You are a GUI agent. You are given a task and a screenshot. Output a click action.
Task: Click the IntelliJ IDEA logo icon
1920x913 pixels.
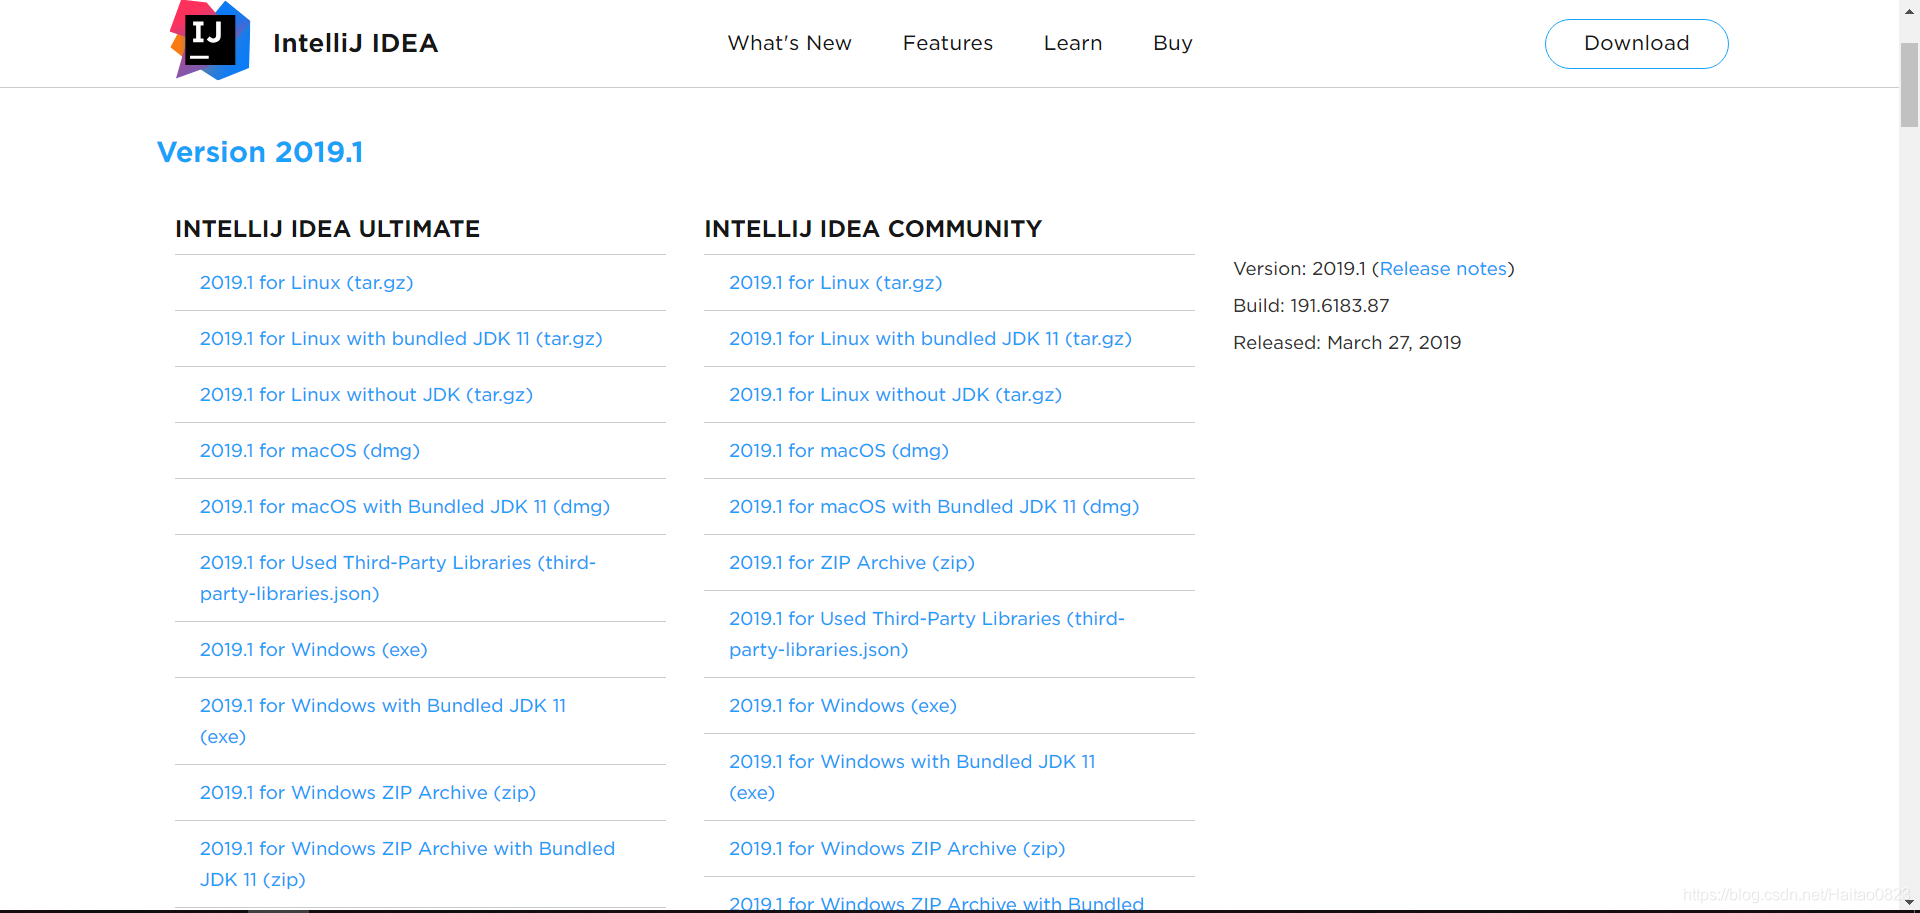coord(210,40)
